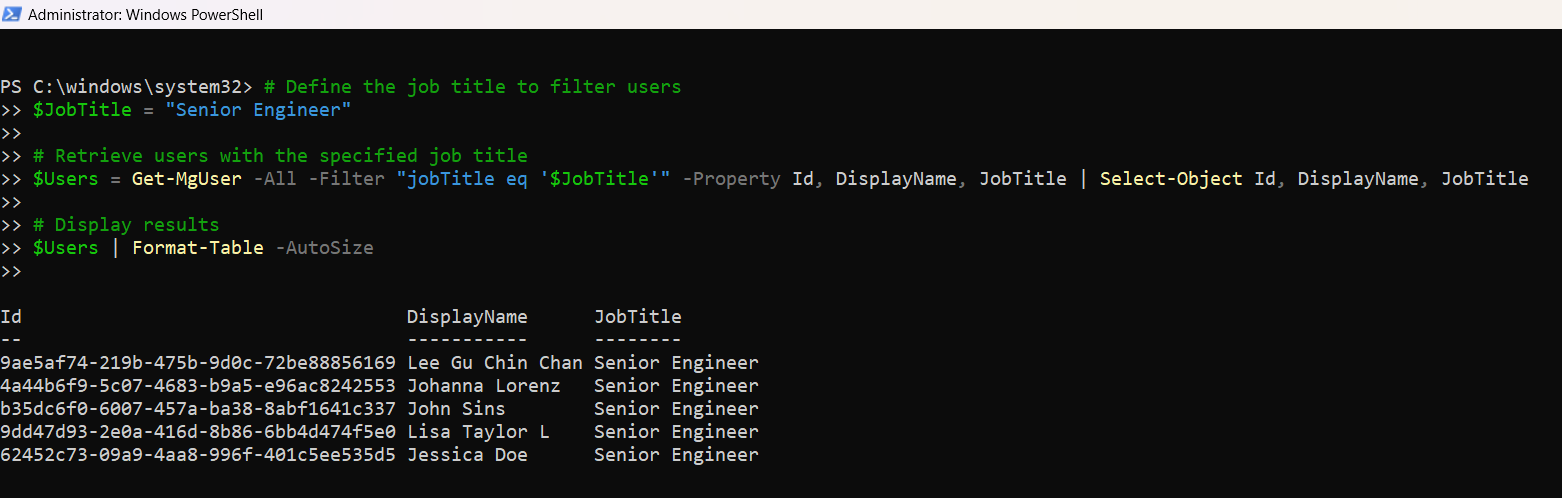Click the Id starting with 62452c73
The image size is (1562, 498).
[x=198, y=455]
